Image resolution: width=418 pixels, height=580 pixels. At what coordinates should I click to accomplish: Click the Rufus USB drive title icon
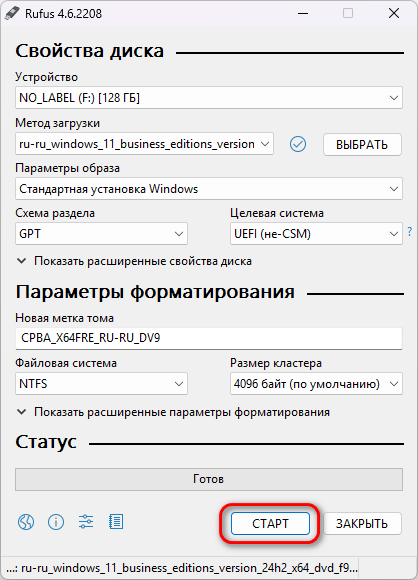click(x=12, y=13)
